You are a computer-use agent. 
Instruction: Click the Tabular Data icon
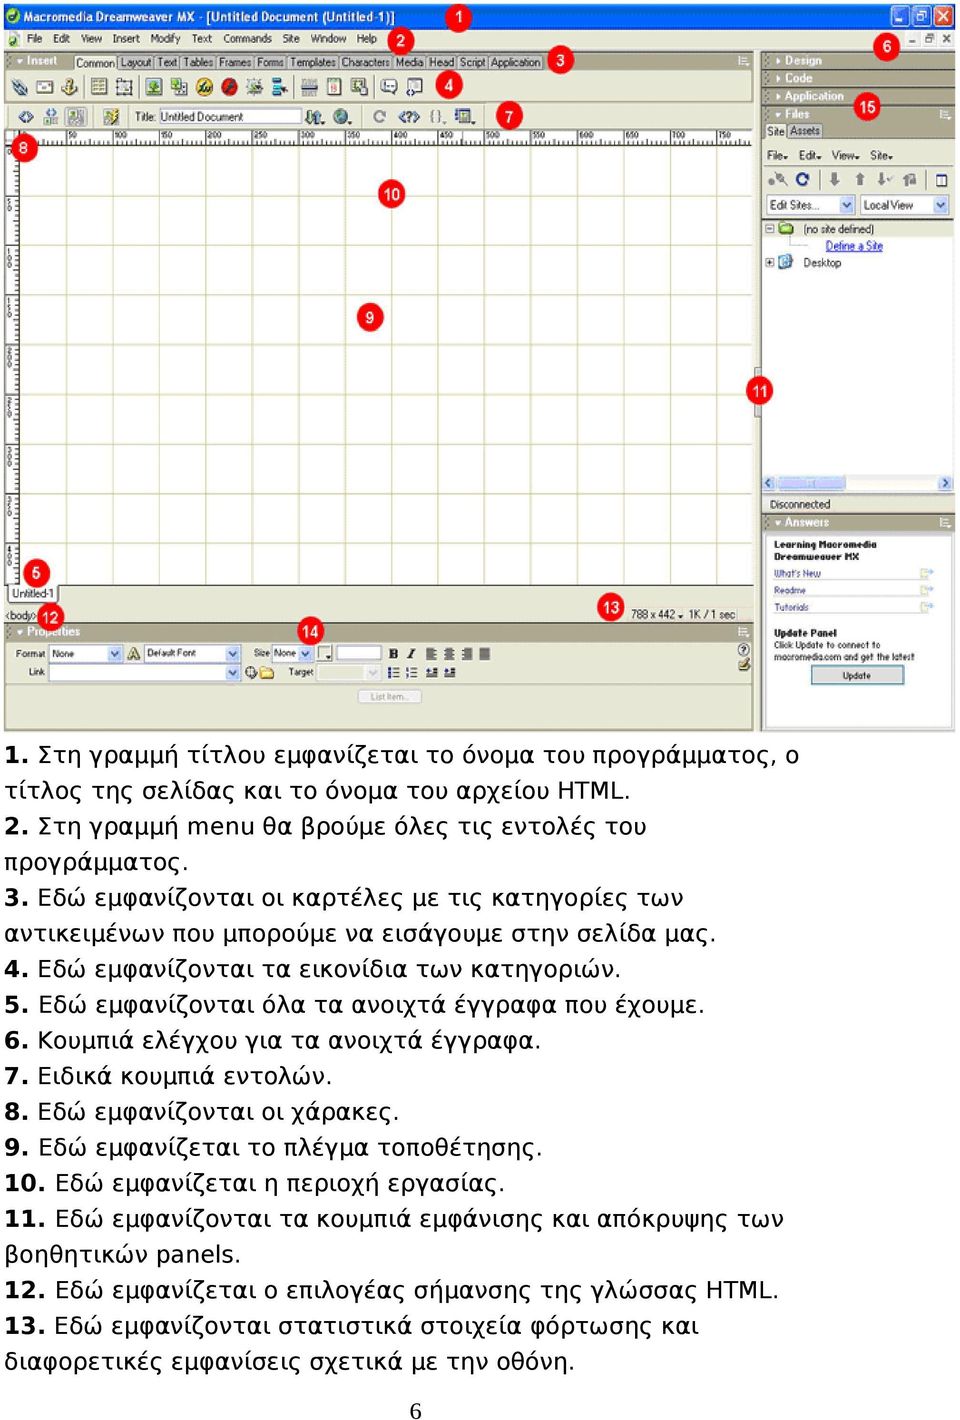click(360, 87)
